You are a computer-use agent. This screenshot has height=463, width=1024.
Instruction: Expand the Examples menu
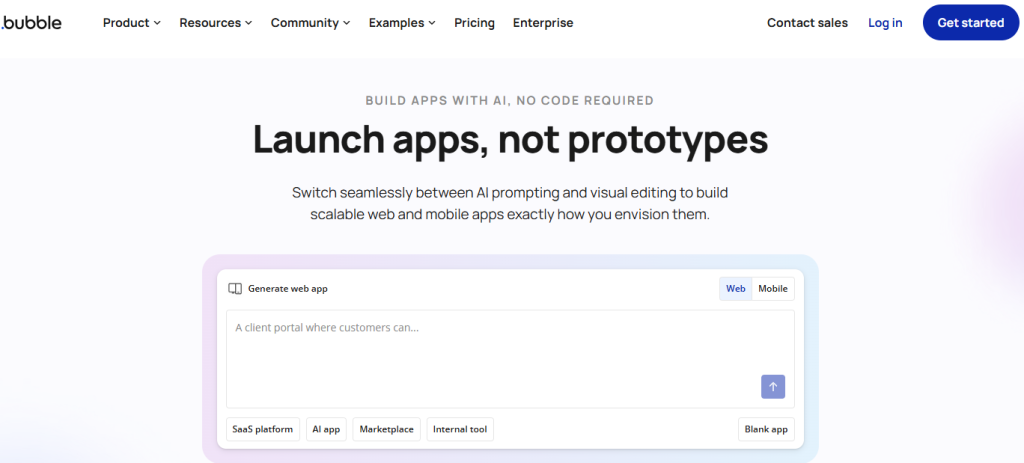point(402,23)
